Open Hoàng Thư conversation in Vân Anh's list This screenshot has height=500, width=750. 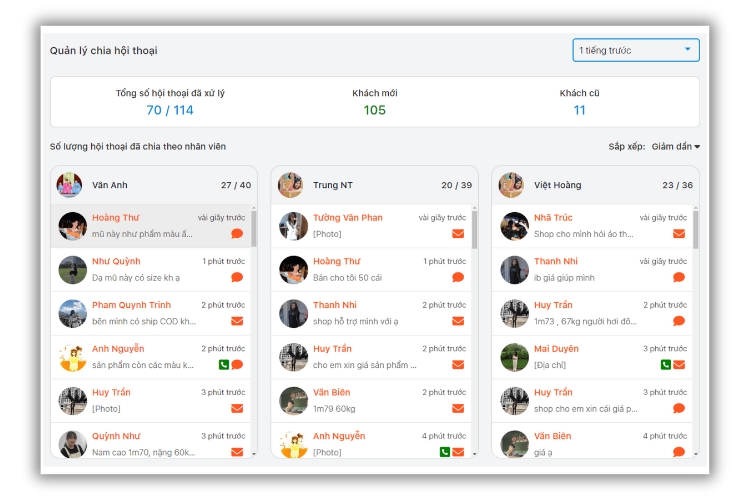pos(150,226)
